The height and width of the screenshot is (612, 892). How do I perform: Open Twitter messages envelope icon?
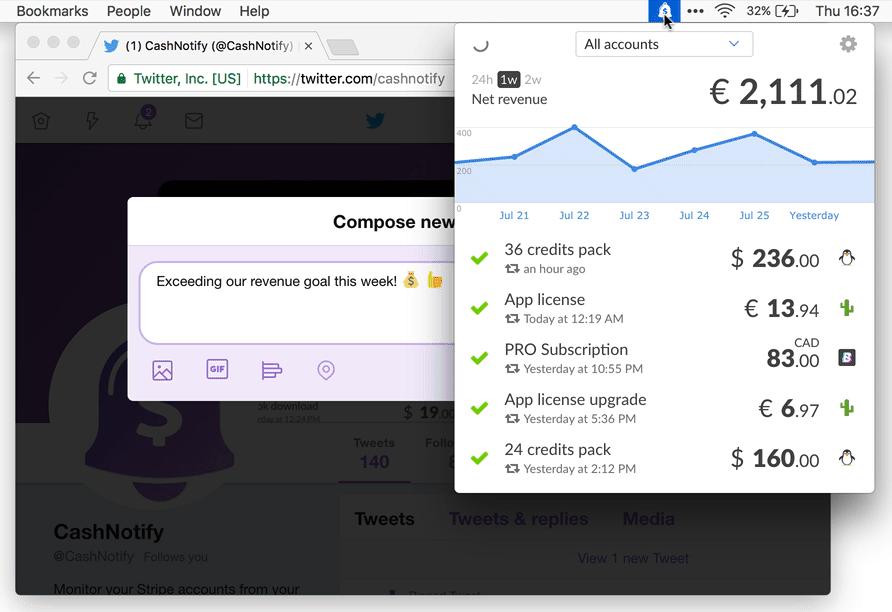point(194,121)
